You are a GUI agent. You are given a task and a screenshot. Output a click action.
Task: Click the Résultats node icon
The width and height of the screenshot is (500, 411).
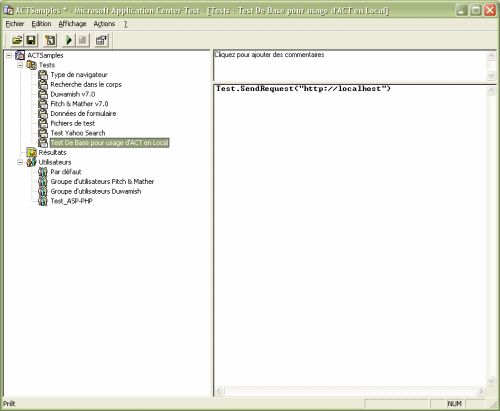coord(32,152)
